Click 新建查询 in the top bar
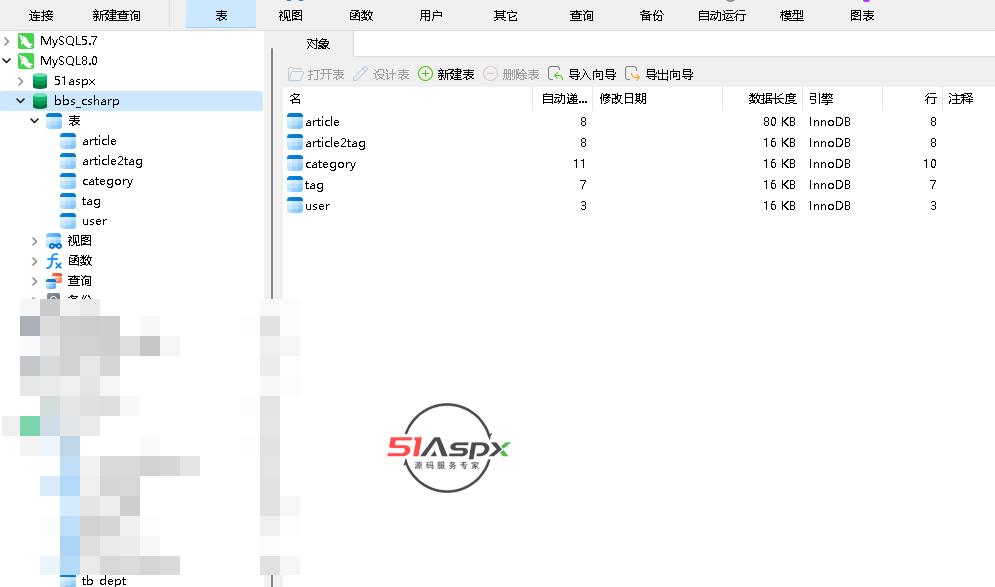This screenshot has width=995, height=587. tap(116, 15)
